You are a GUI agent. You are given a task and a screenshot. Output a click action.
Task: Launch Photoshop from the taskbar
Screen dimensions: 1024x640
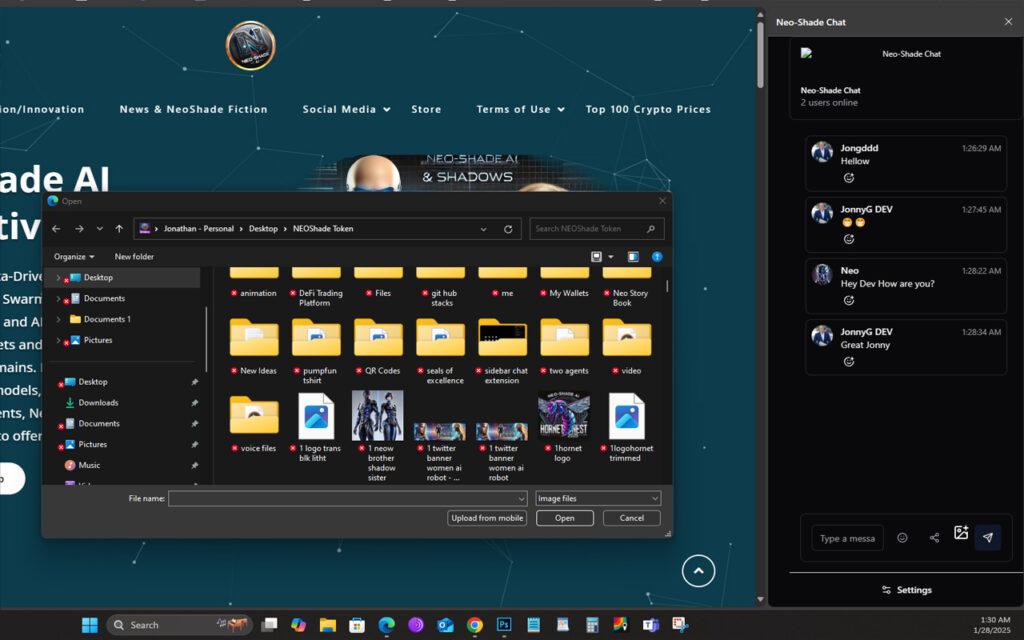tap(504, 625)
